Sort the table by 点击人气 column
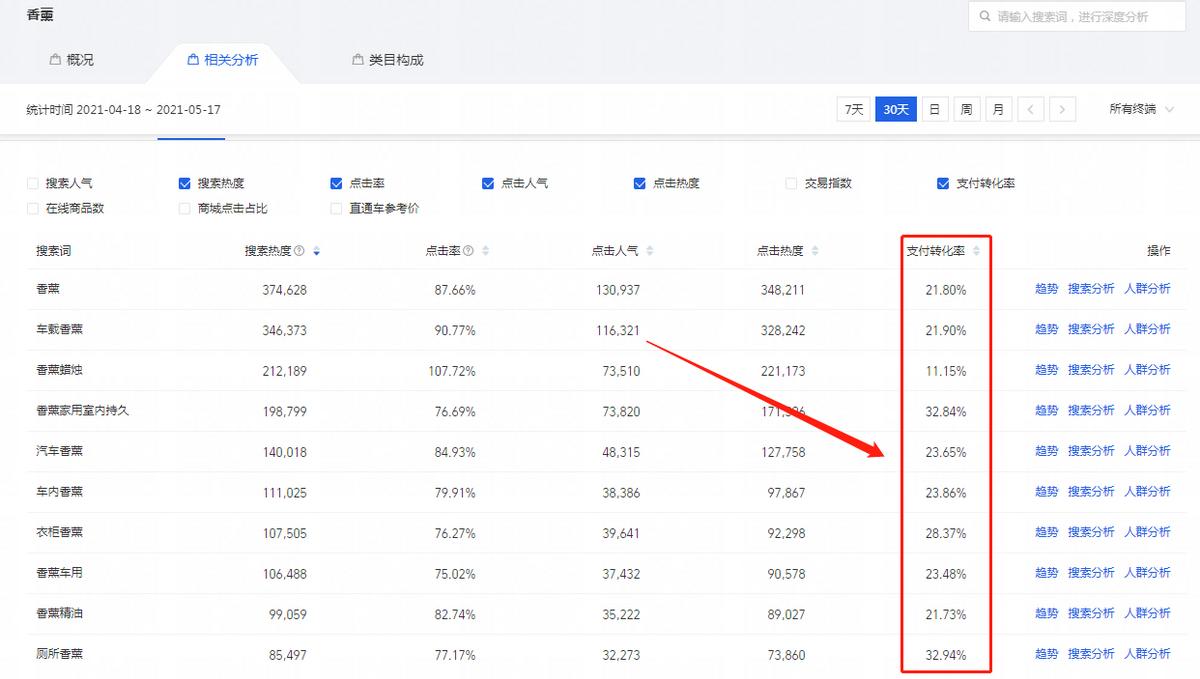 tap(649, 250)
